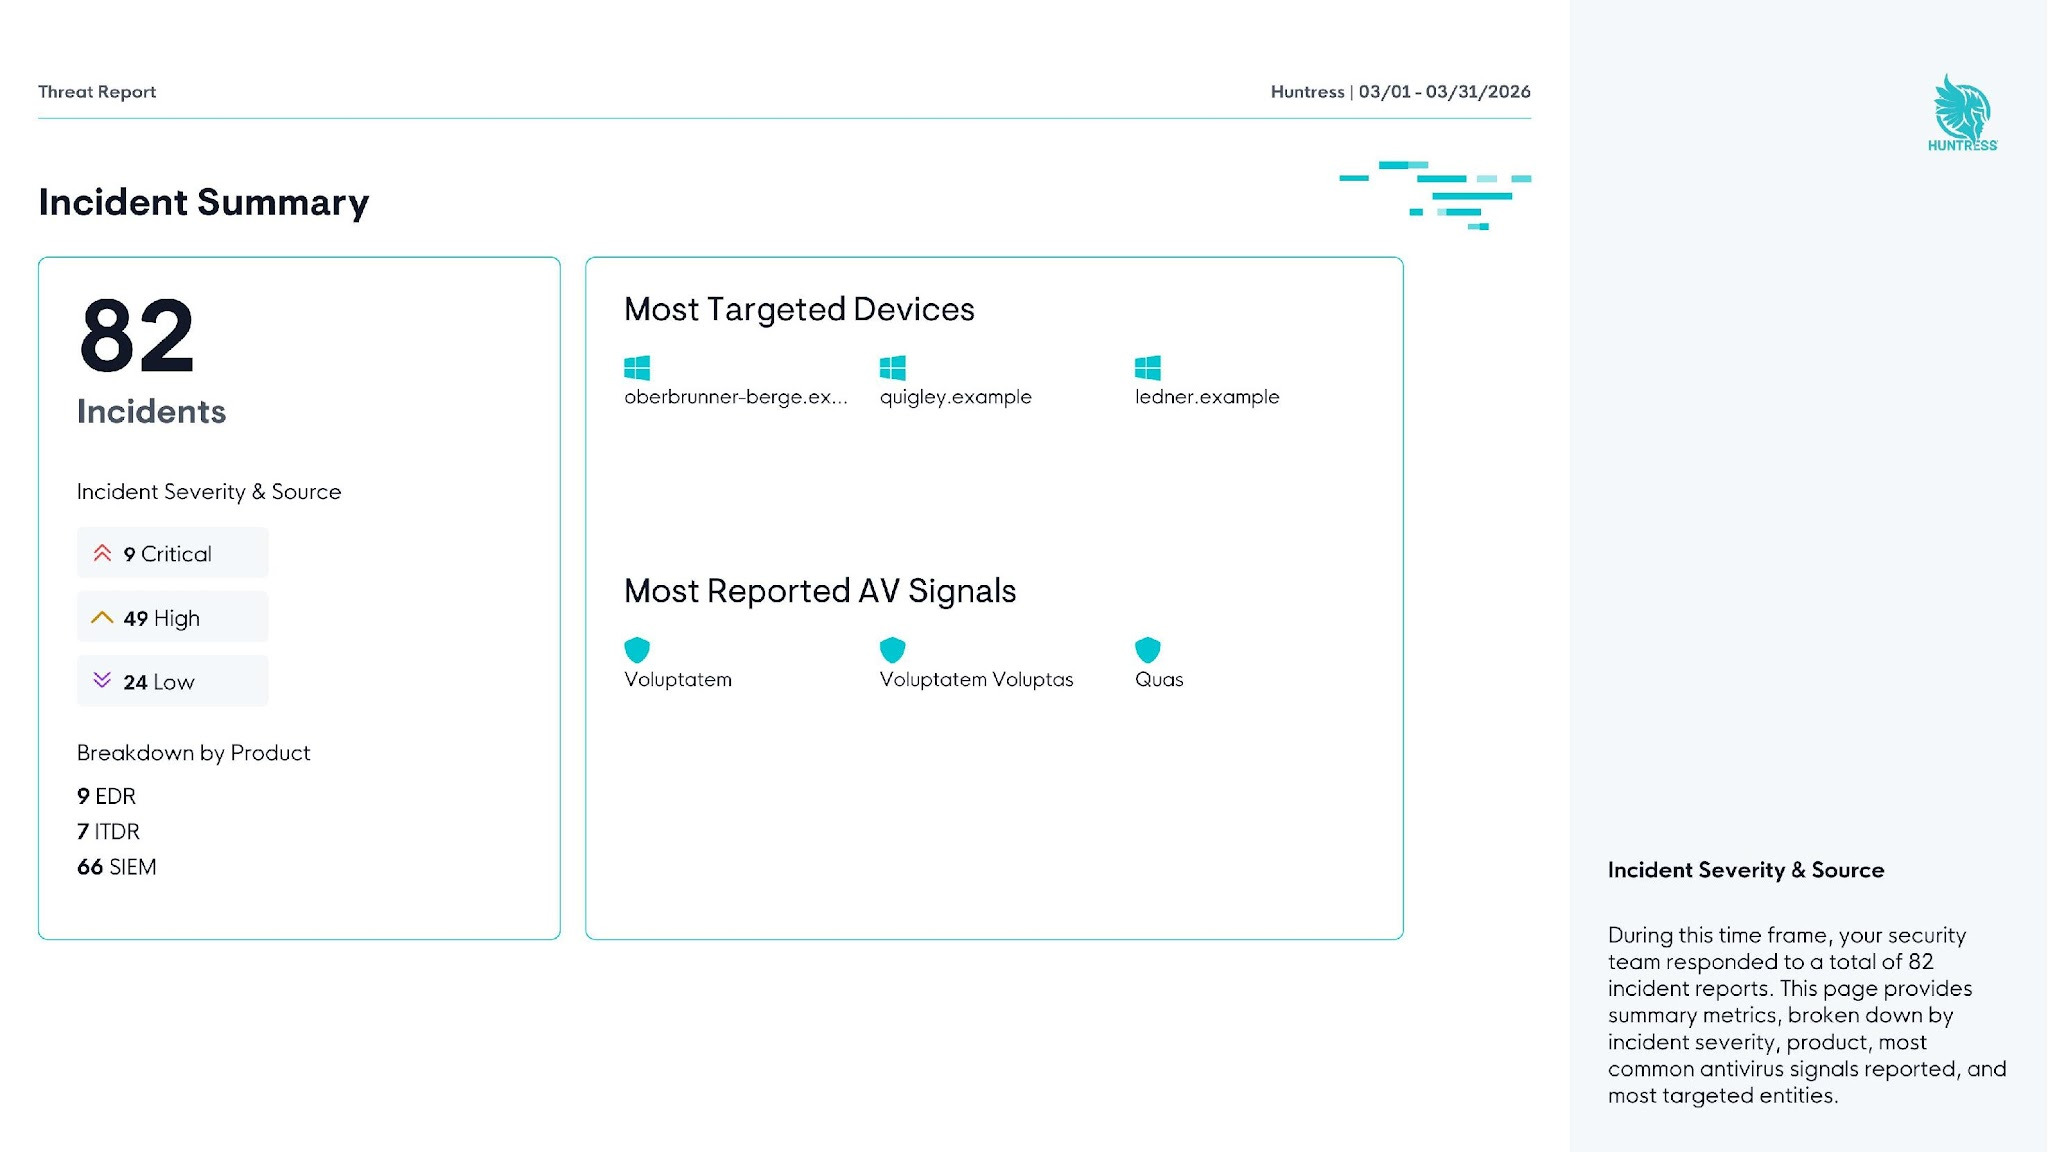This screenshot has width=2048, height=1152.
Task: Click the Voluptatem Voluptas signal label
Action: [977, 679]
